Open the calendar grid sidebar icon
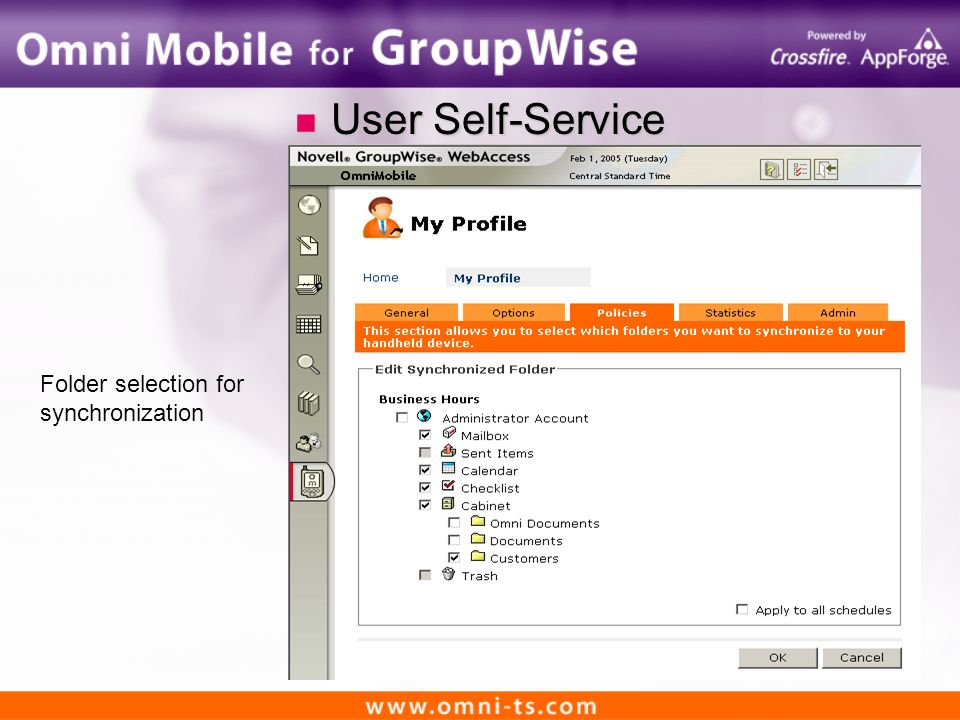Screen dimensions: 960x720 pyautogui.click(x=309, y=324)
